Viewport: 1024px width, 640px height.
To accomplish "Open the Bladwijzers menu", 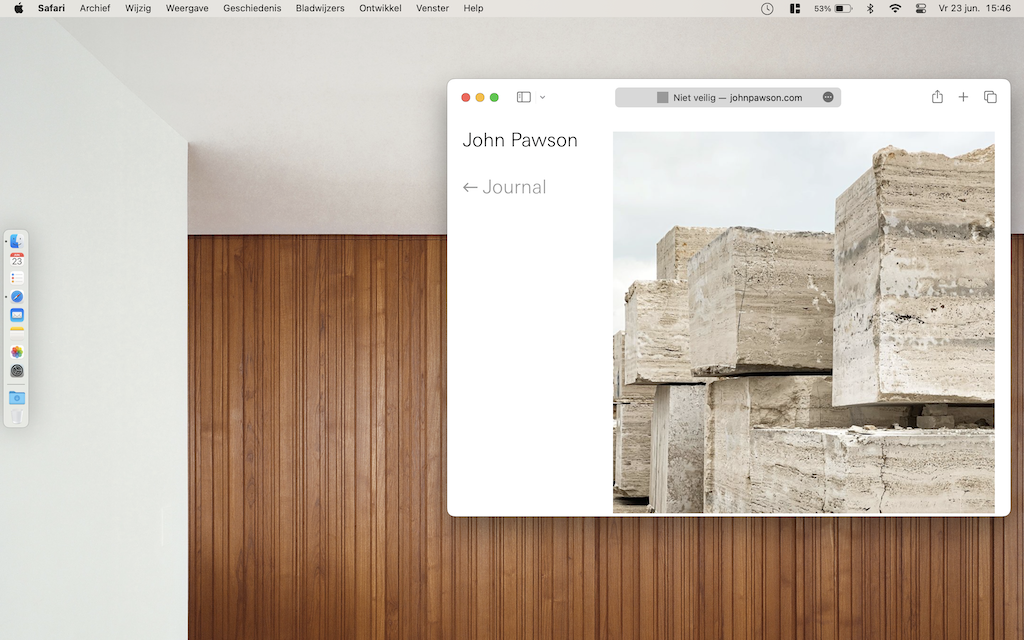I will click(x=320, y=8).
